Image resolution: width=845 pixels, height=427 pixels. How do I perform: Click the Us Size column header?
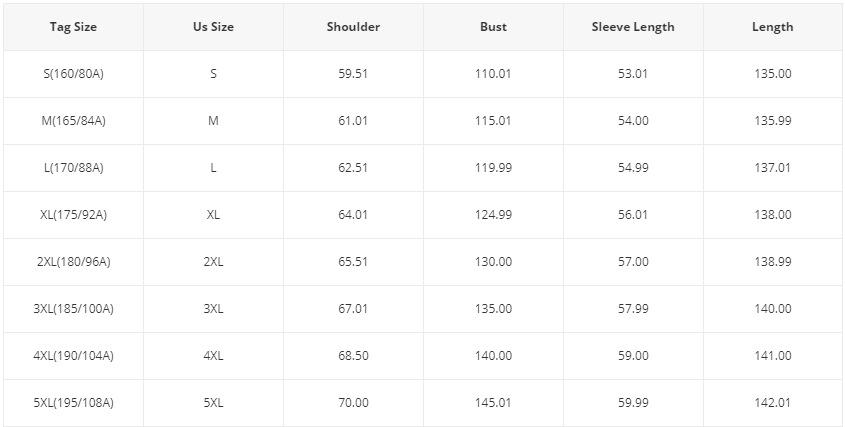(213, 27)
